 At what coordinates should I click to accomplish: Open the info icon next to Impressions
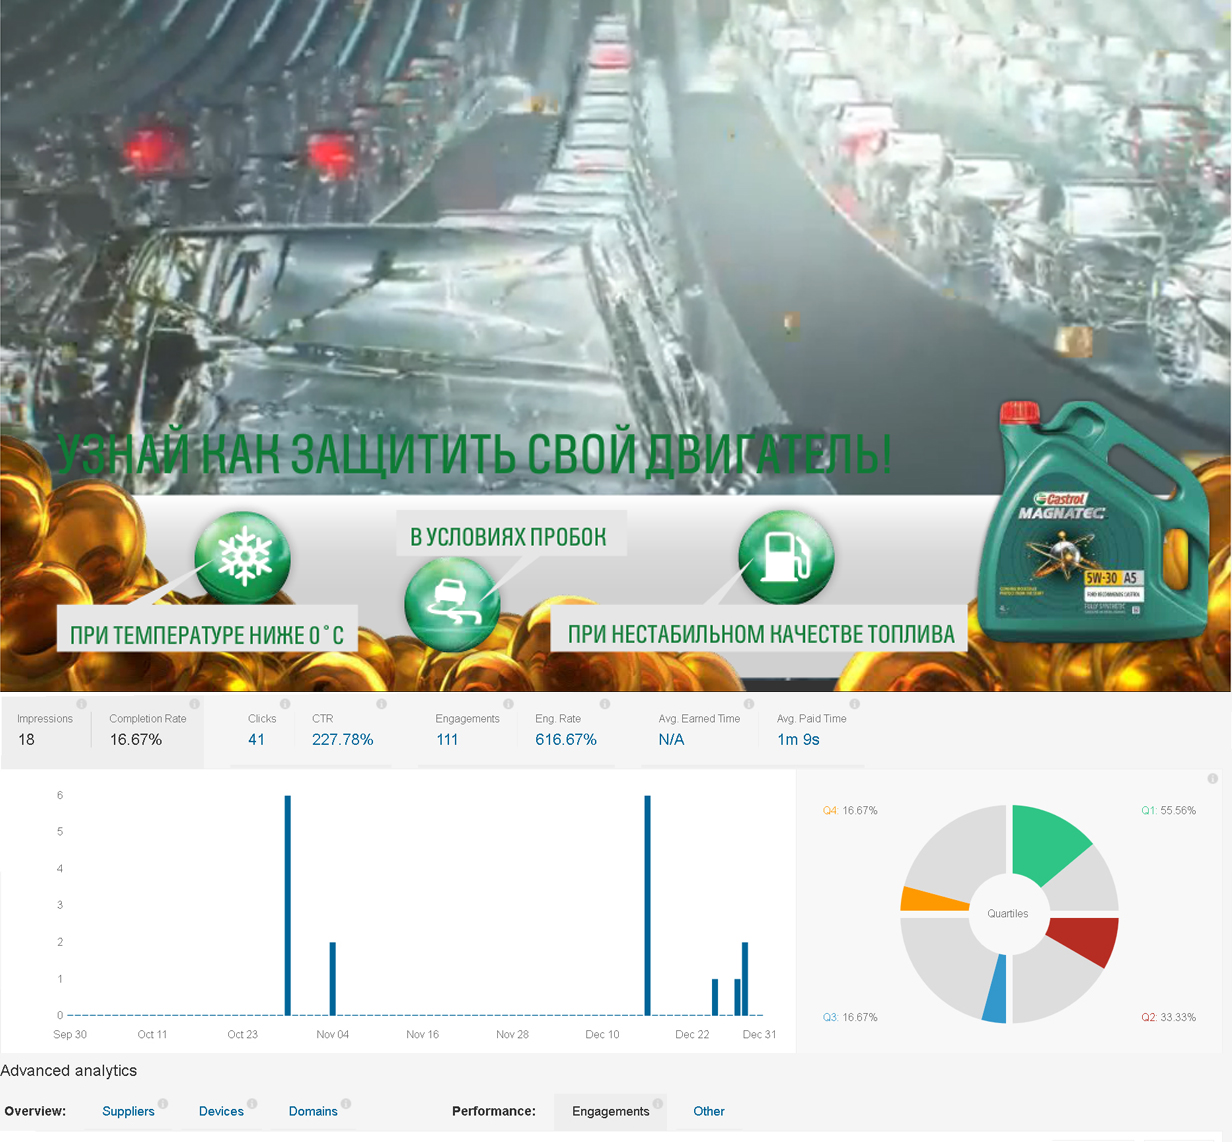[x=81, y=704]
